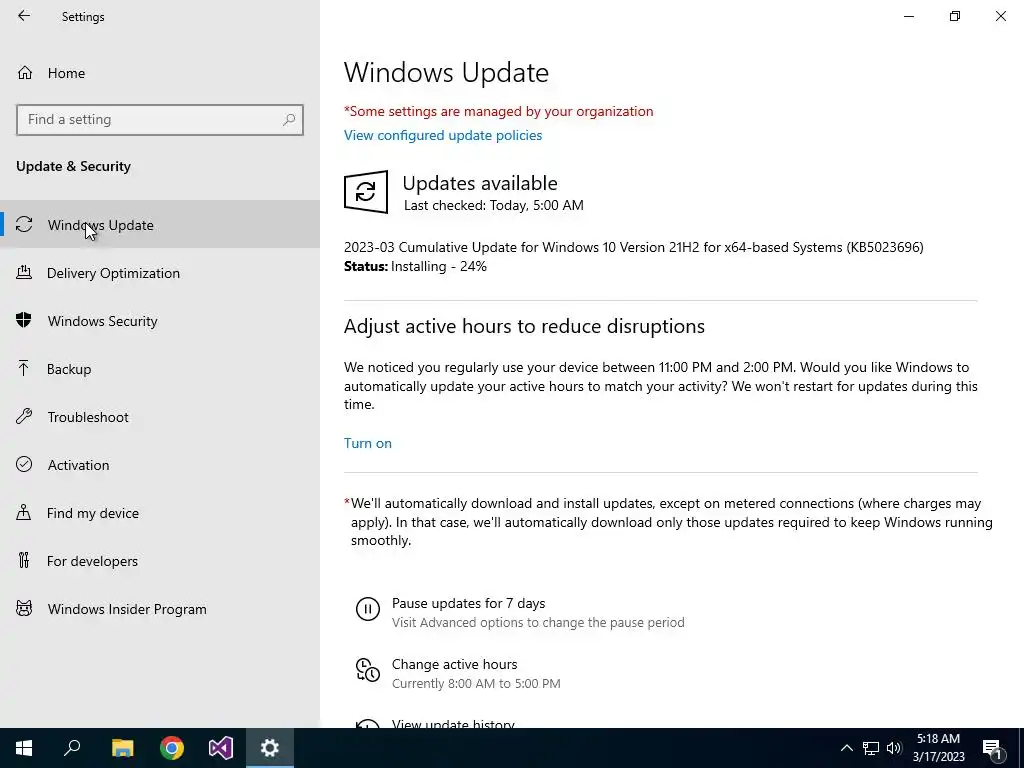
Task: Click the Find a setting search box
Action: click(160, 120)
